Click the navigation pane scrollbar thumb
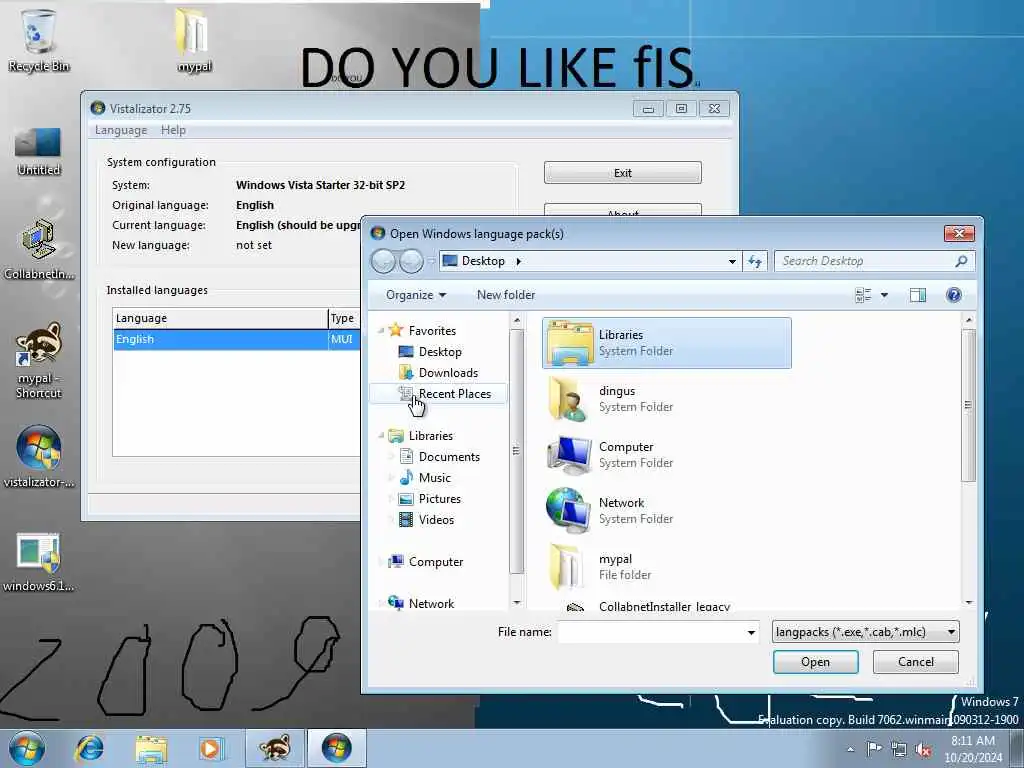The width and height of the screenshot is (1024, 768). pos(516,451)
